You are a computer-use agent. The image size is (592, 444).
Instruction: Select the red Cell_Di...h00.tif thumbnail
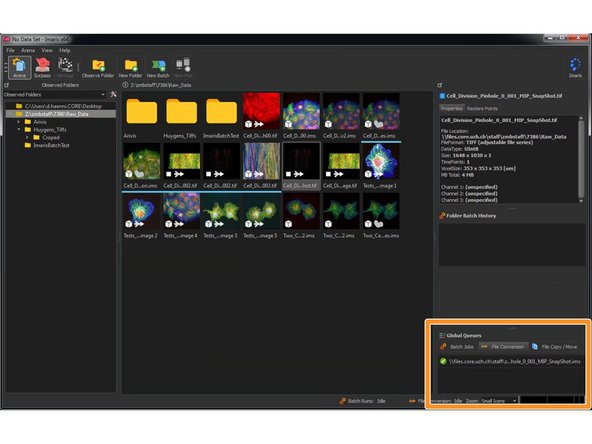tap(261, 111)
